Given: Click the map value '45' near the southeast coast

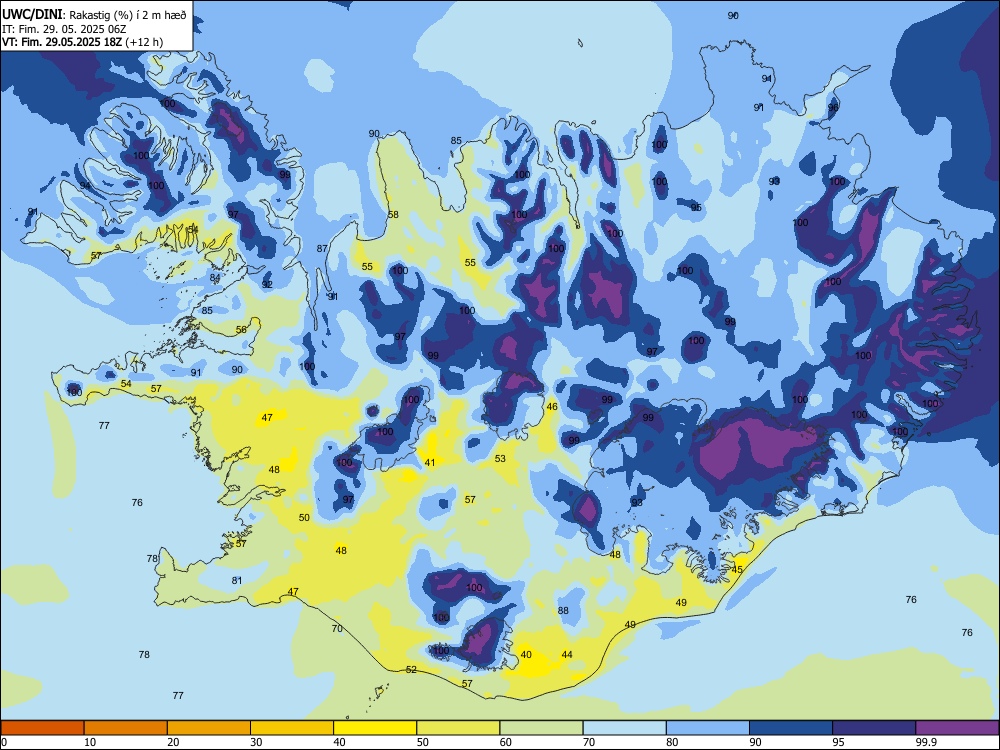Looking at the screenshot, I should [737, 570].
